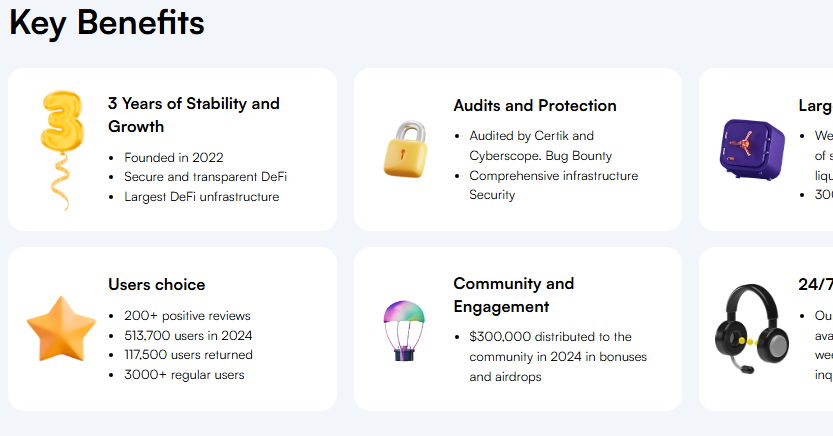Viewport: 833px width, 436px height.
Task: Click the Audits and Protection title
Action: [534, 105]
